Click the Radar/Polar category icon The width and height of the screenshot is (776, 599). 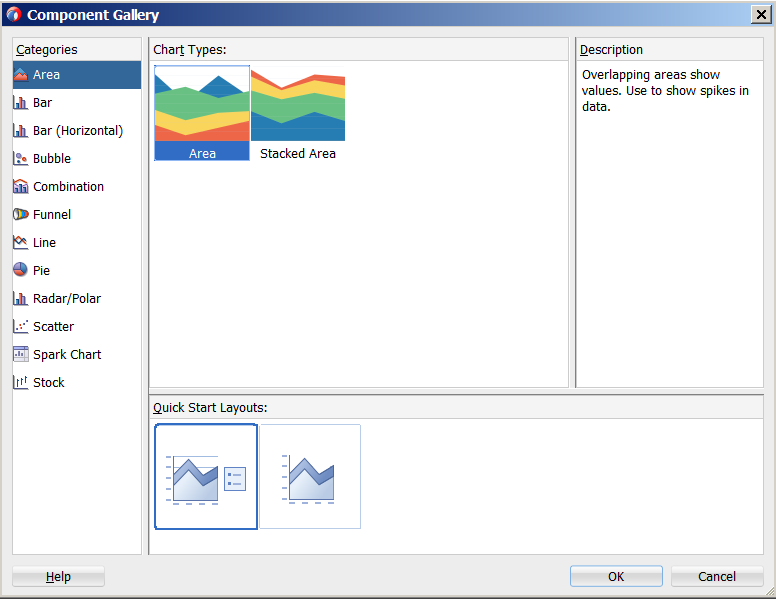click(x=21, y=299)
